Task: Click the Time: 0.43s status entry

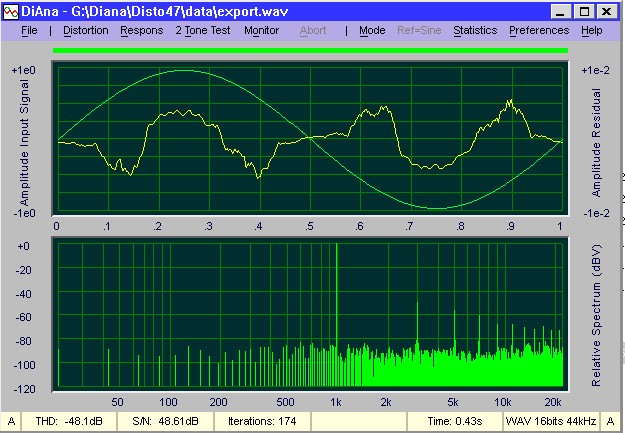Action: (x=455, y=421)
